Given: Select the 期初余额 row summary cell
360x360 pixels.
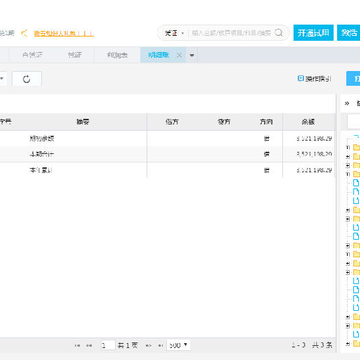Looking at the screenshot, I should pos(41,138).
